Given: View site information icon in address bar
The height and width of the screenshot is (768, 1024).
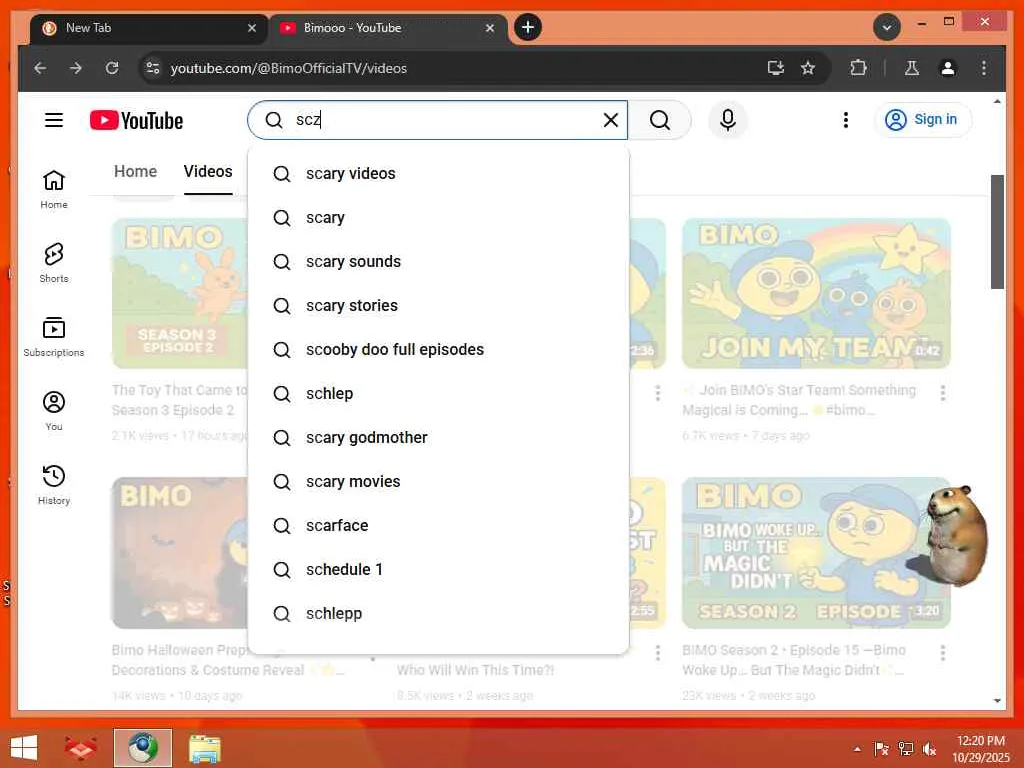Looking at the screenshot, I should 153,68.
